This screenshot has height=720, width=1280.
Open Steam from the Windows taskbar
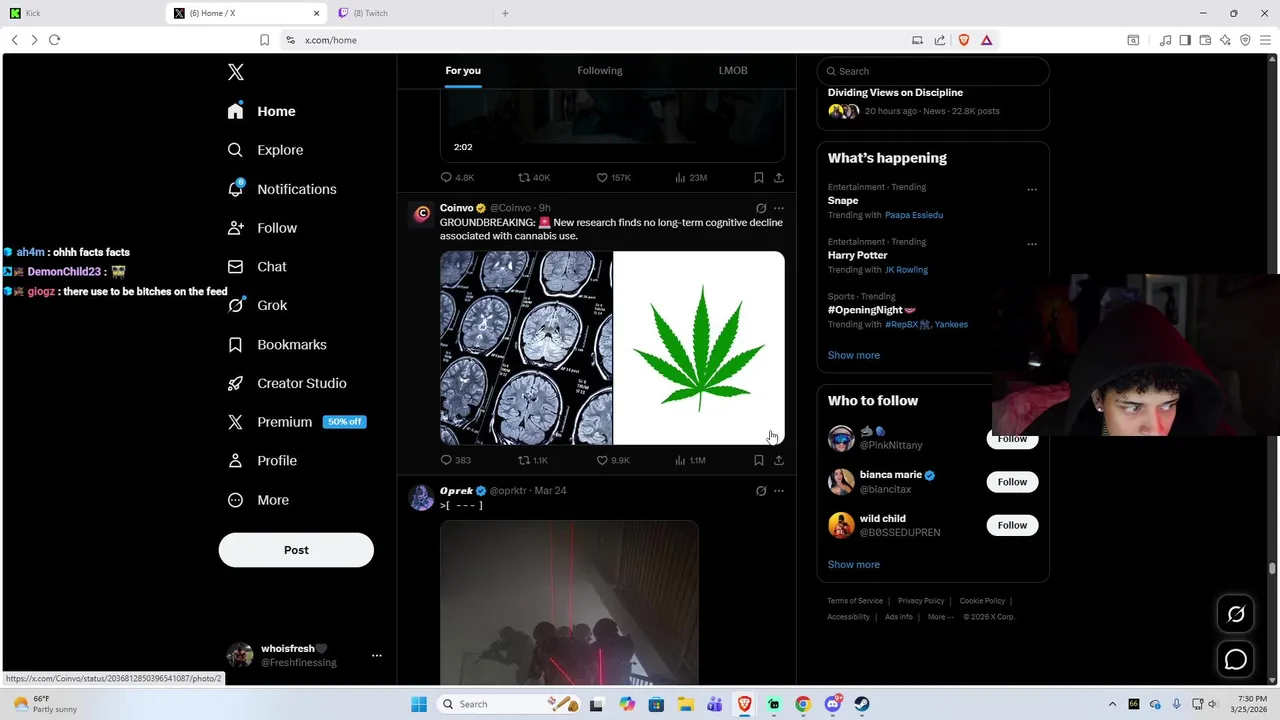click(x=862, y=704)
